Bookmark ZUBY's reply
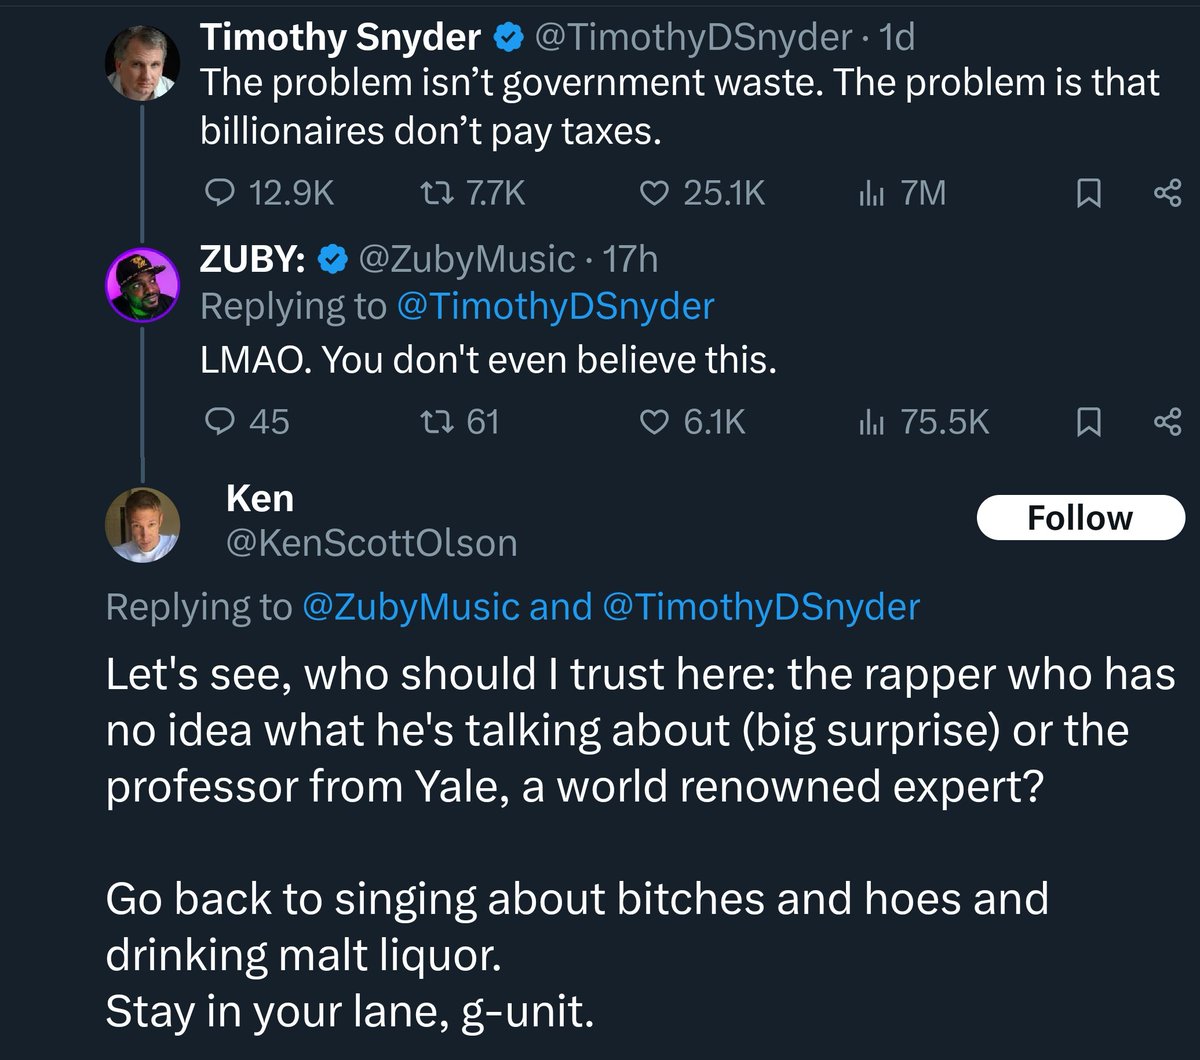The image size is (1200, 1060). pyautogui.click(x=1089, y=422)
